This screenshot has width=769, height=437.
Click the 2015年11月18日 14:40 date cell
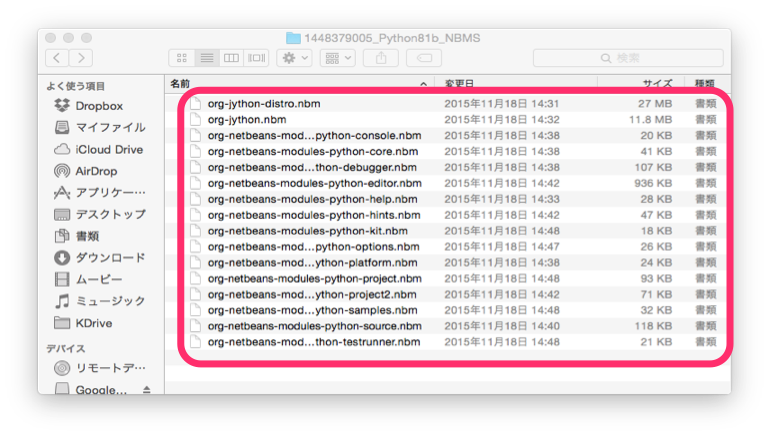[502, 326]
